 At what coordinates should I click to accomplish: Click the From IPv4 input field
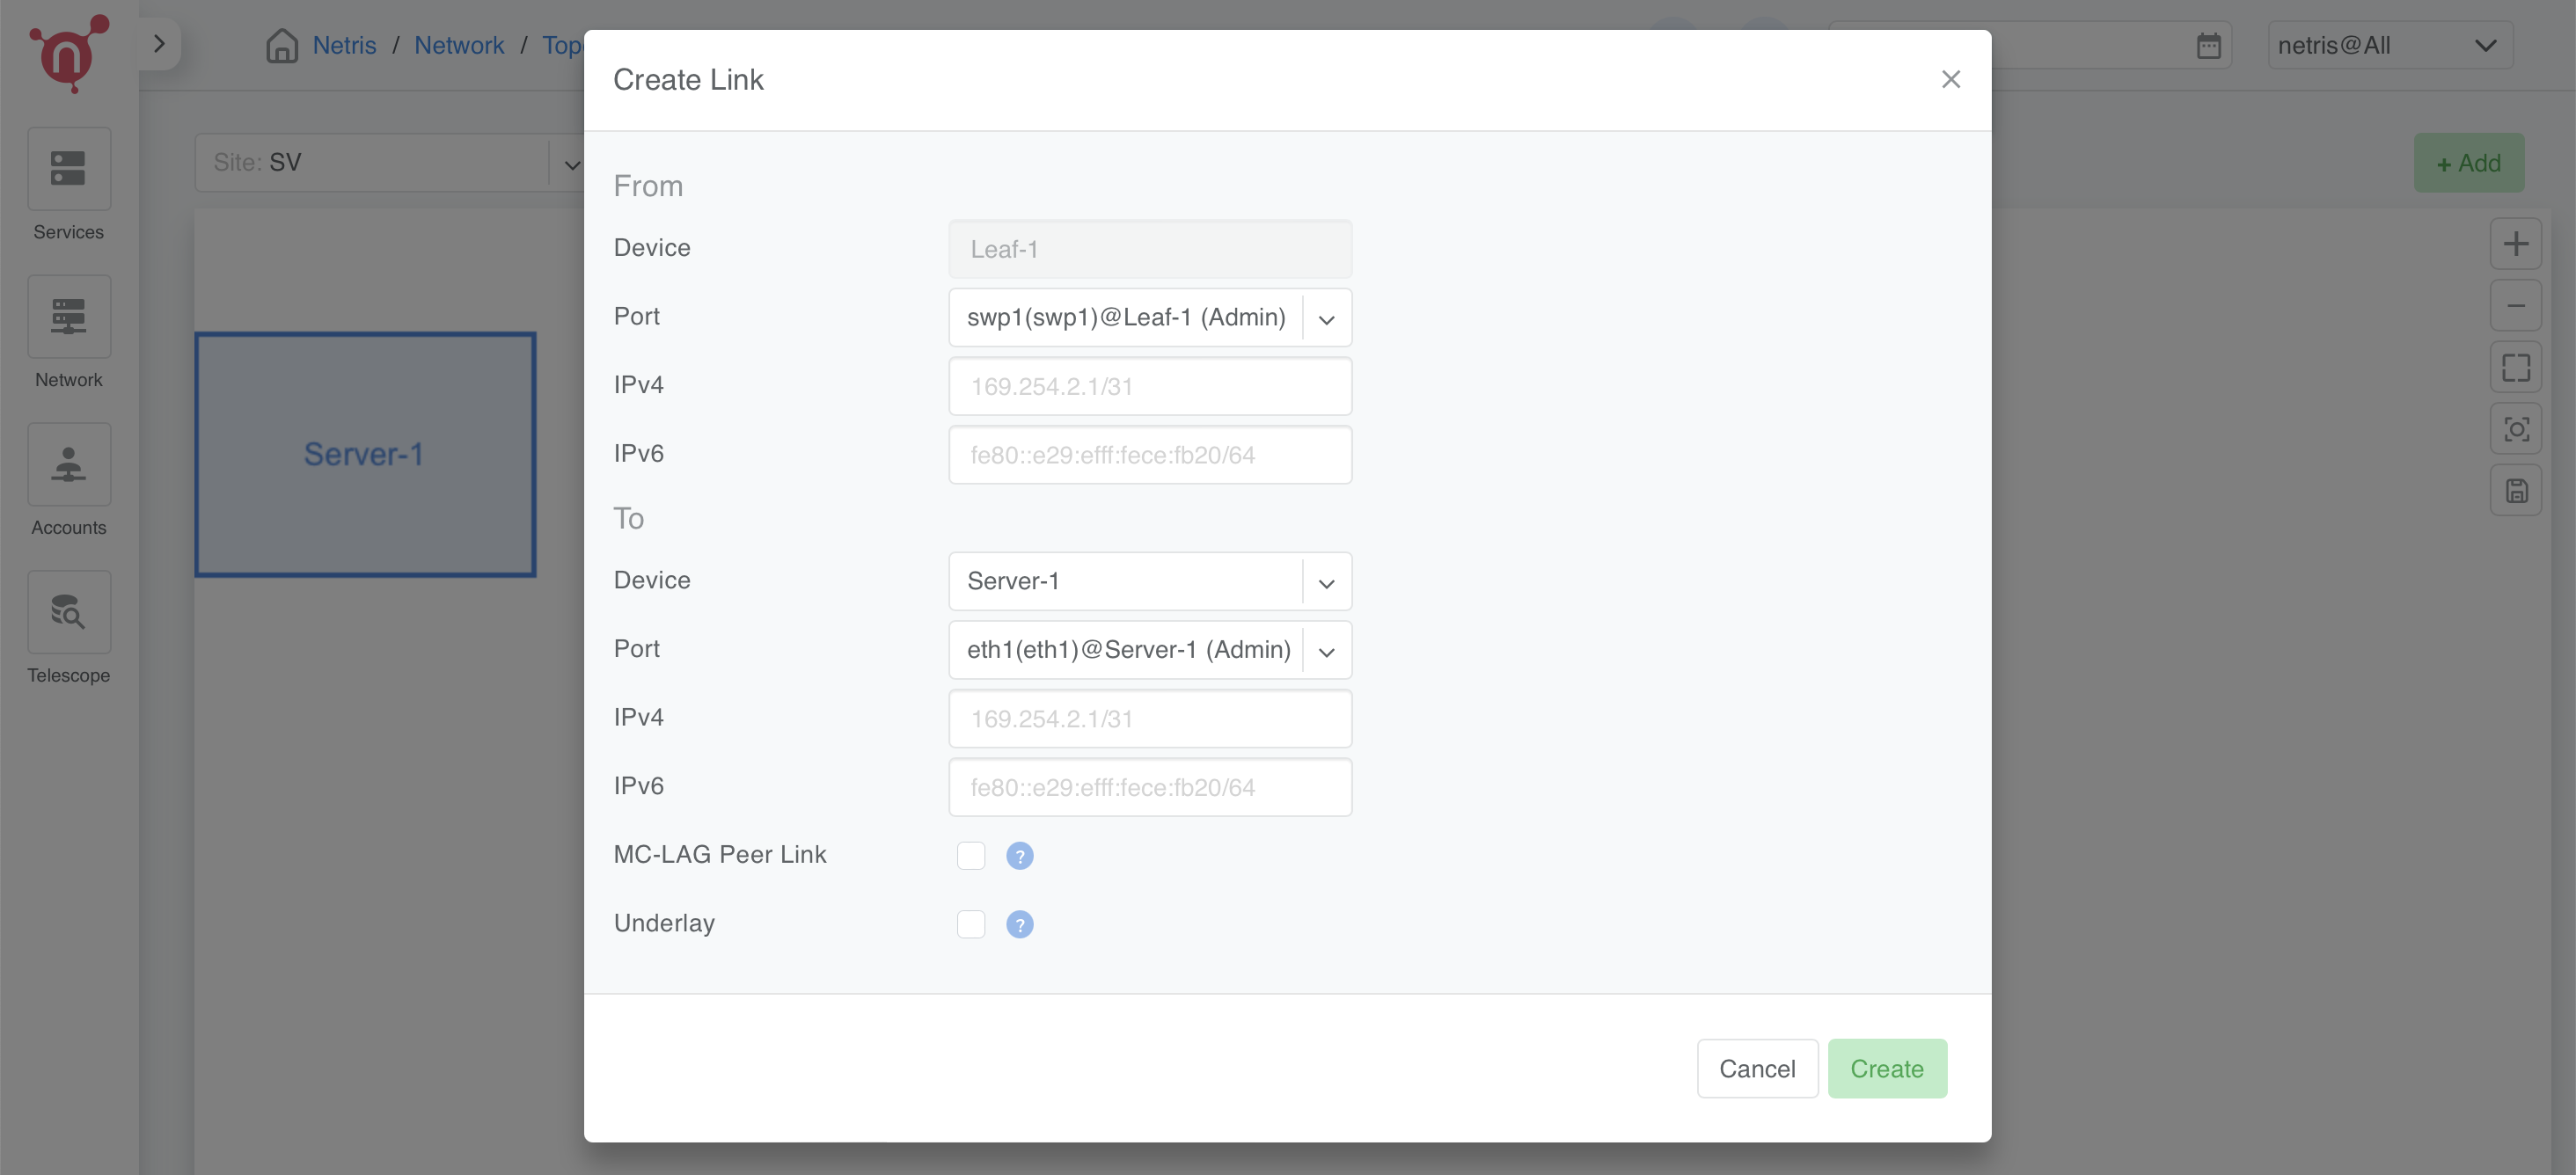1150,386
